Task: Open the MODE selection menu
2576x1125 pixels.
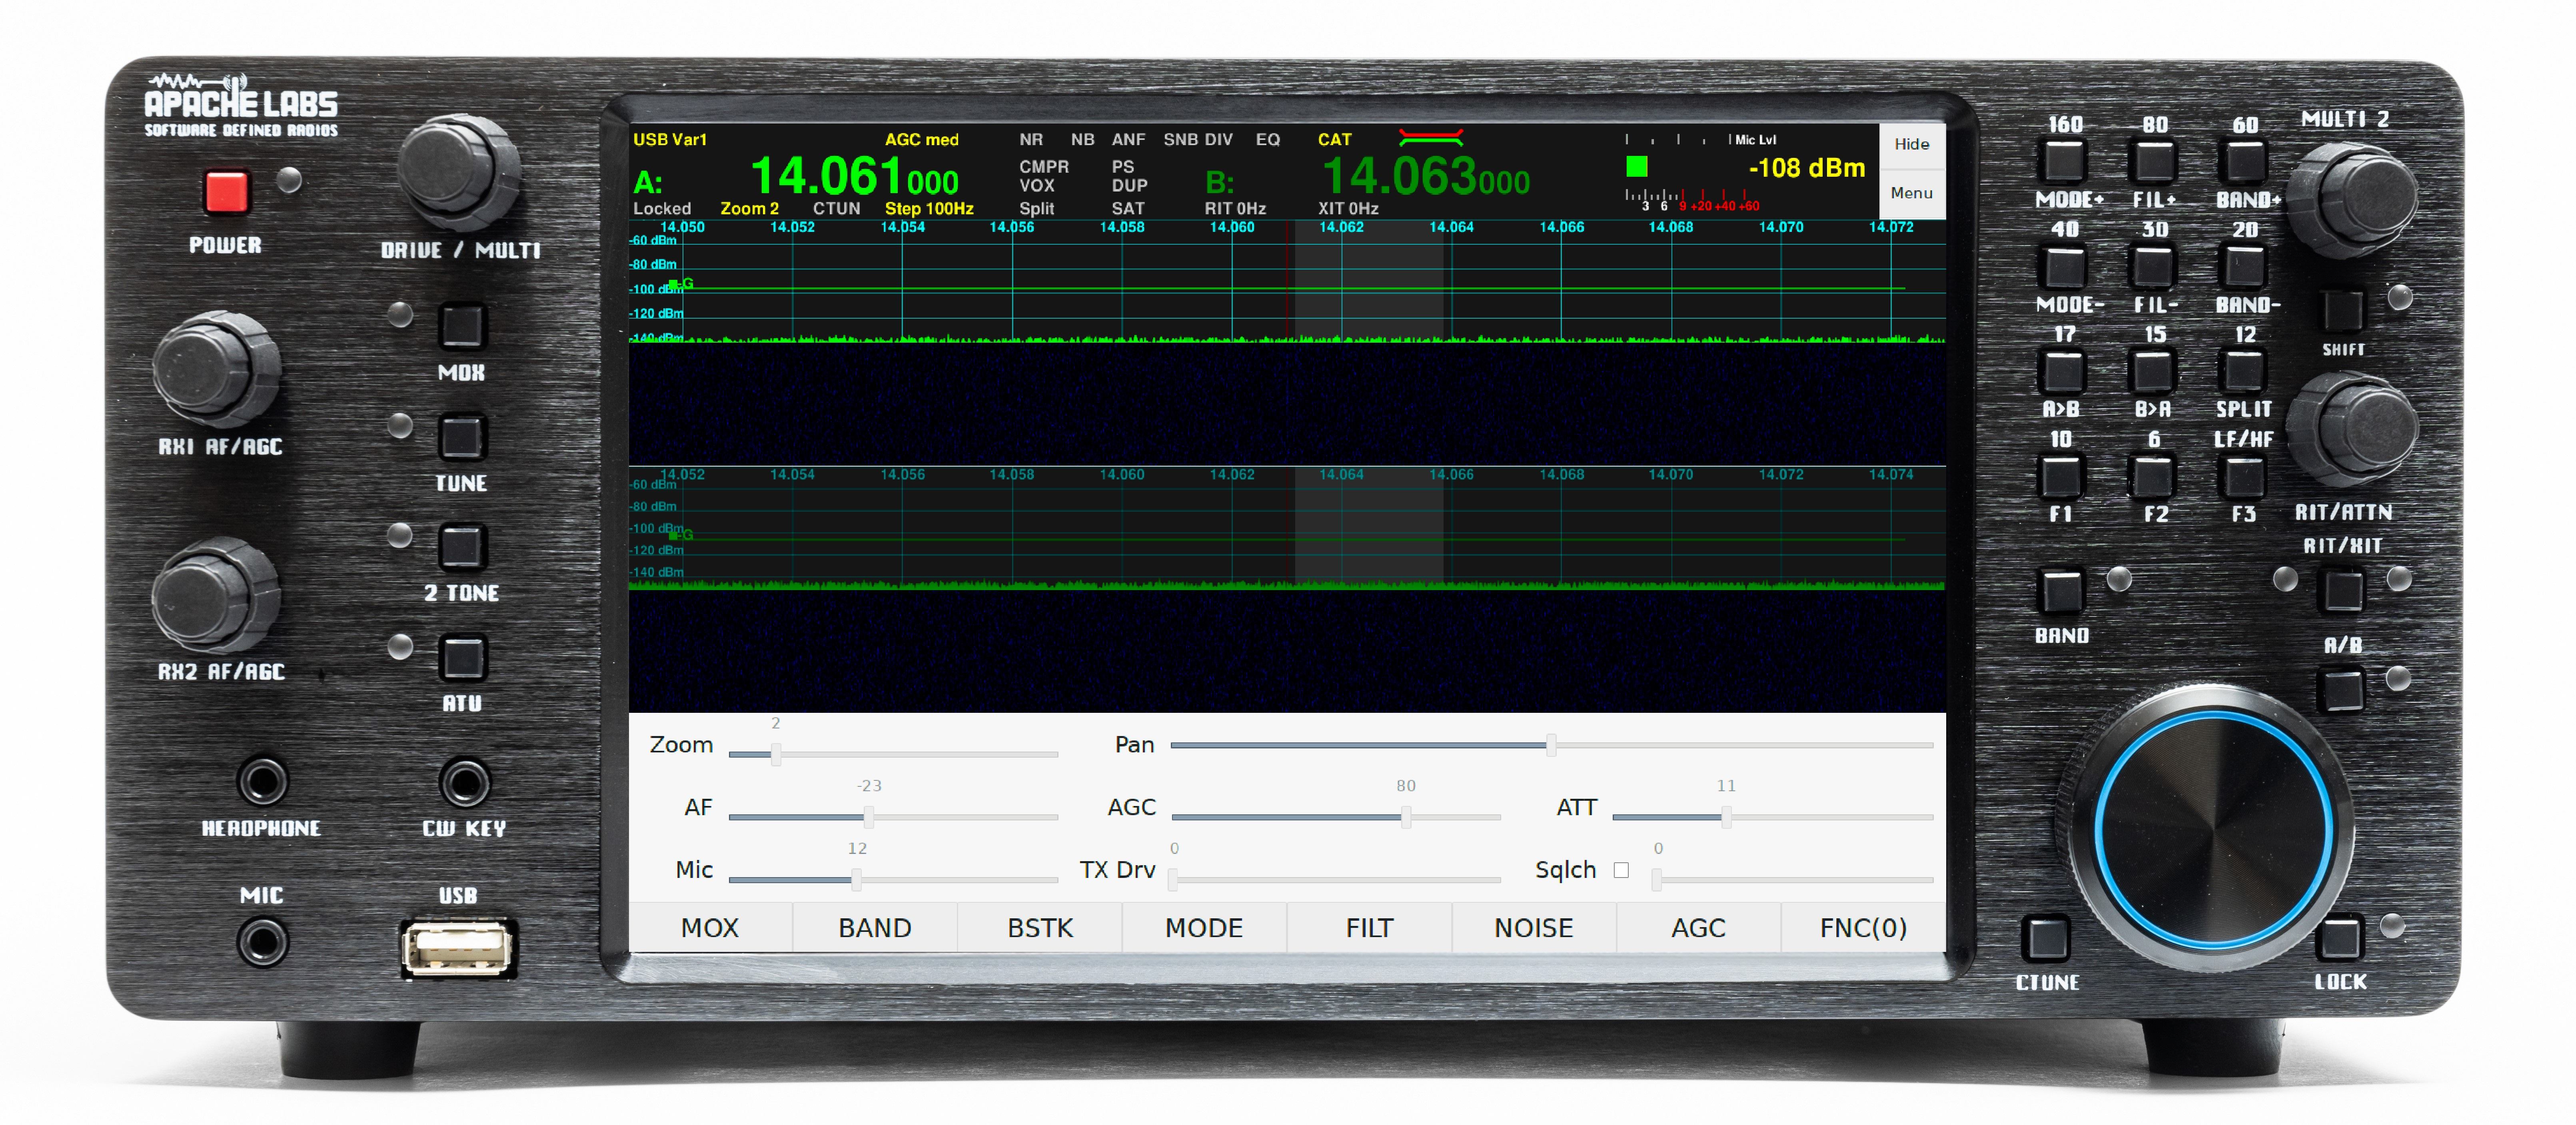Action: point(1203,927)
